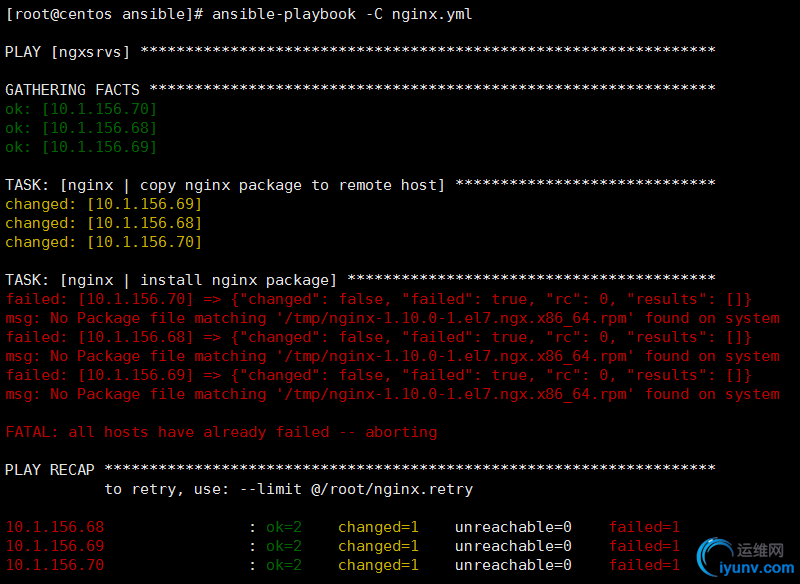800x584 pixels.
Task: Click the iyunv.com watermark logo icon
Action: click(x=715, y=557)
